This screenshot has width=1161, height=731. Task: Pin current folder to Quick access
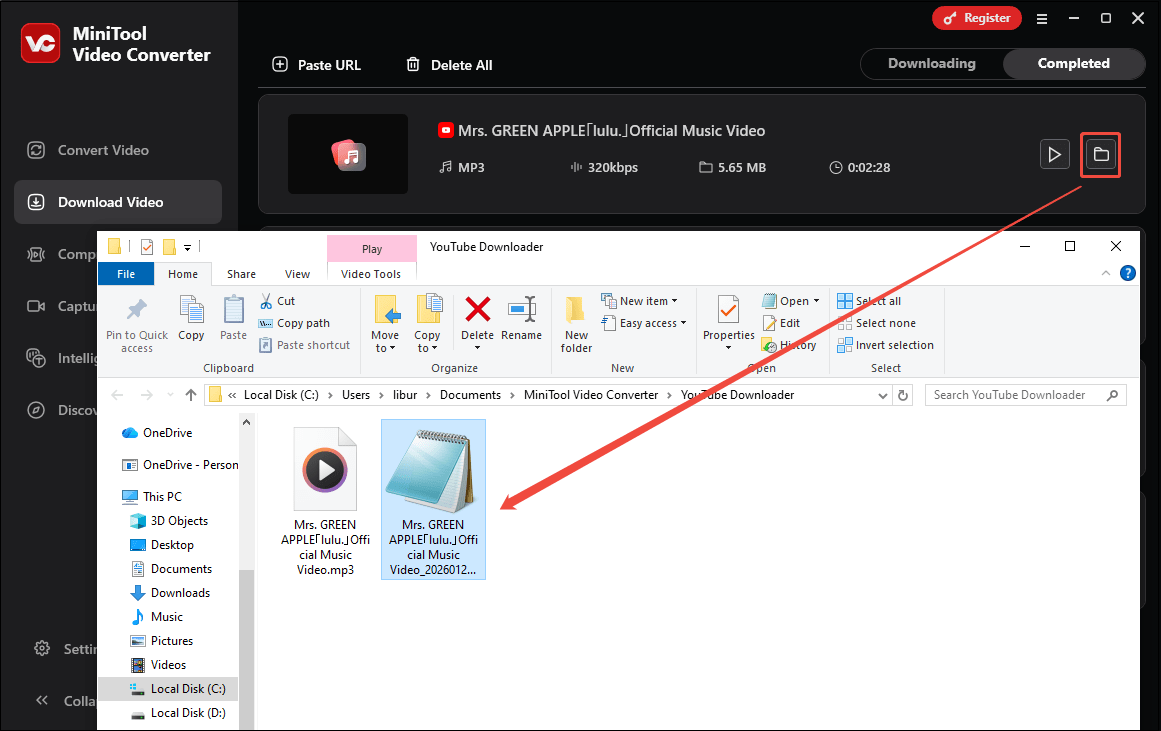pos(136,320)
